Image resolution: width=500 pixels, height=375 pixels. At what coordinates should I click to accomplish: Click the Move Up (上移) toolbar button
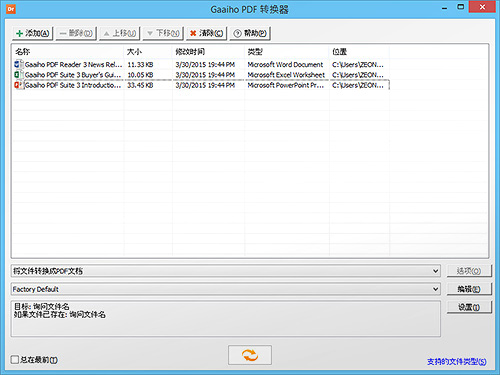pyautogui.click(x=119, y=33)
